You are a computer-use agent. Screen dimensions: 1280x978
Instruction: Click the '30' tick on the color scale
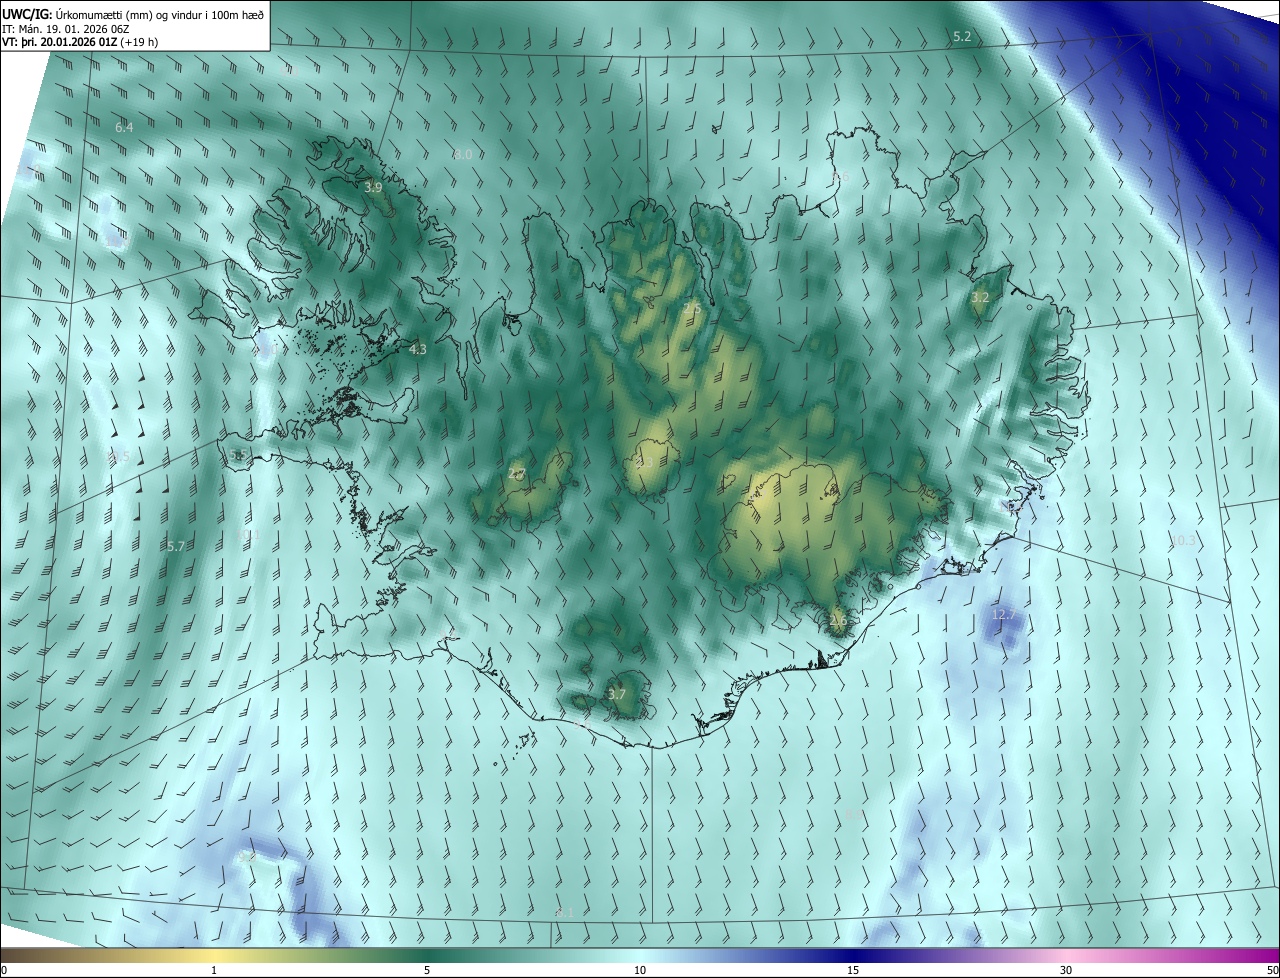click(1066, 970)
